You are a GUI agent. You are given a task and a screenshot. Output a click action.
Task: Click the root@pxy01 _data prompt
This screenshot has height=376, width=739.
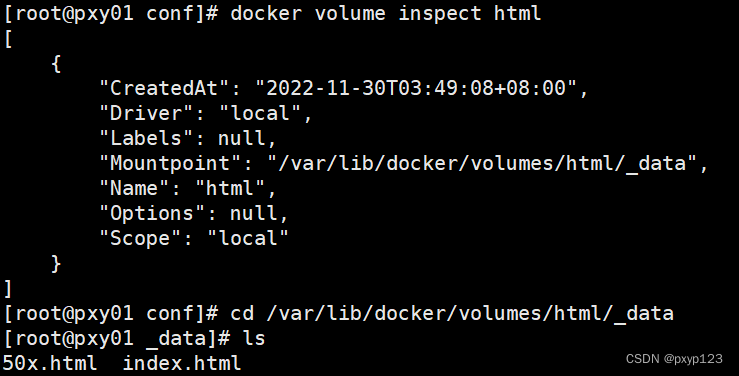tap(117, 338)
